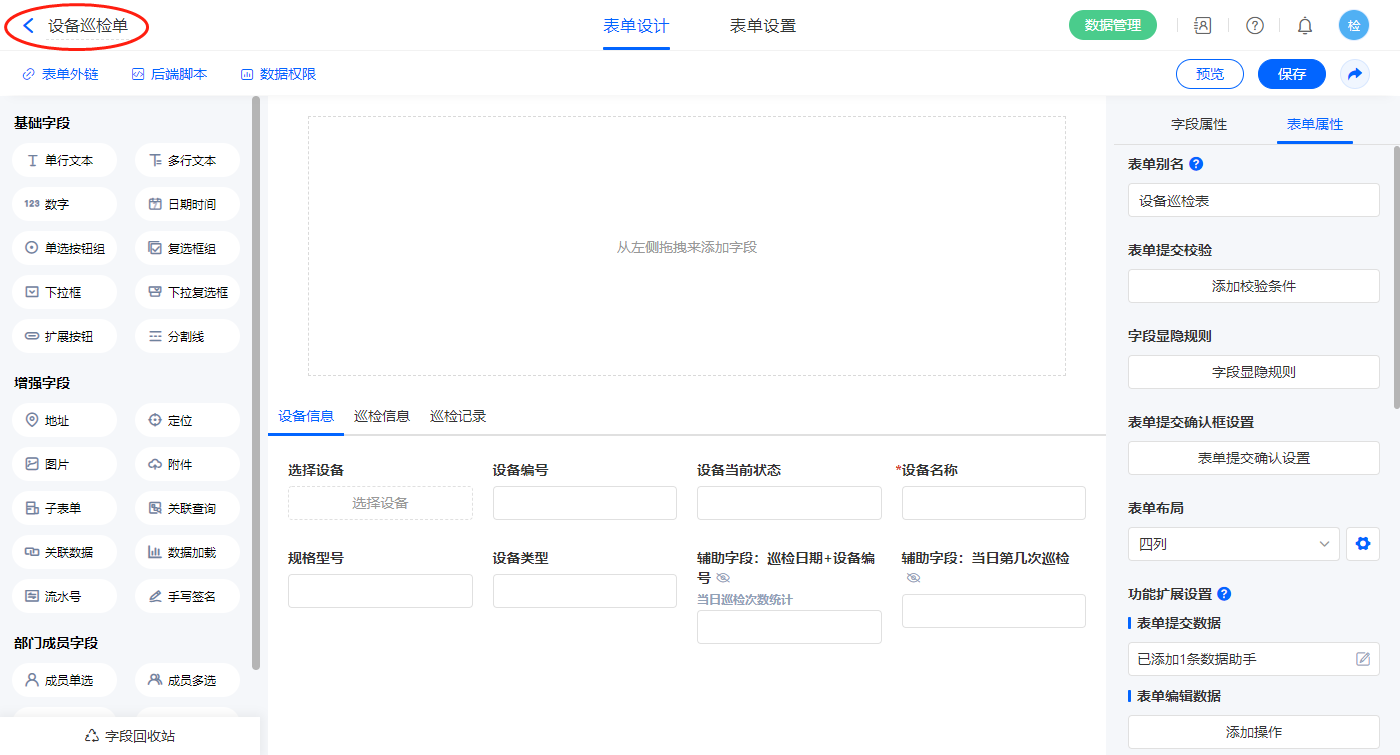
Task: Expand the 表单布局 四列 dropdown
Action: [x=1233, y=544]
